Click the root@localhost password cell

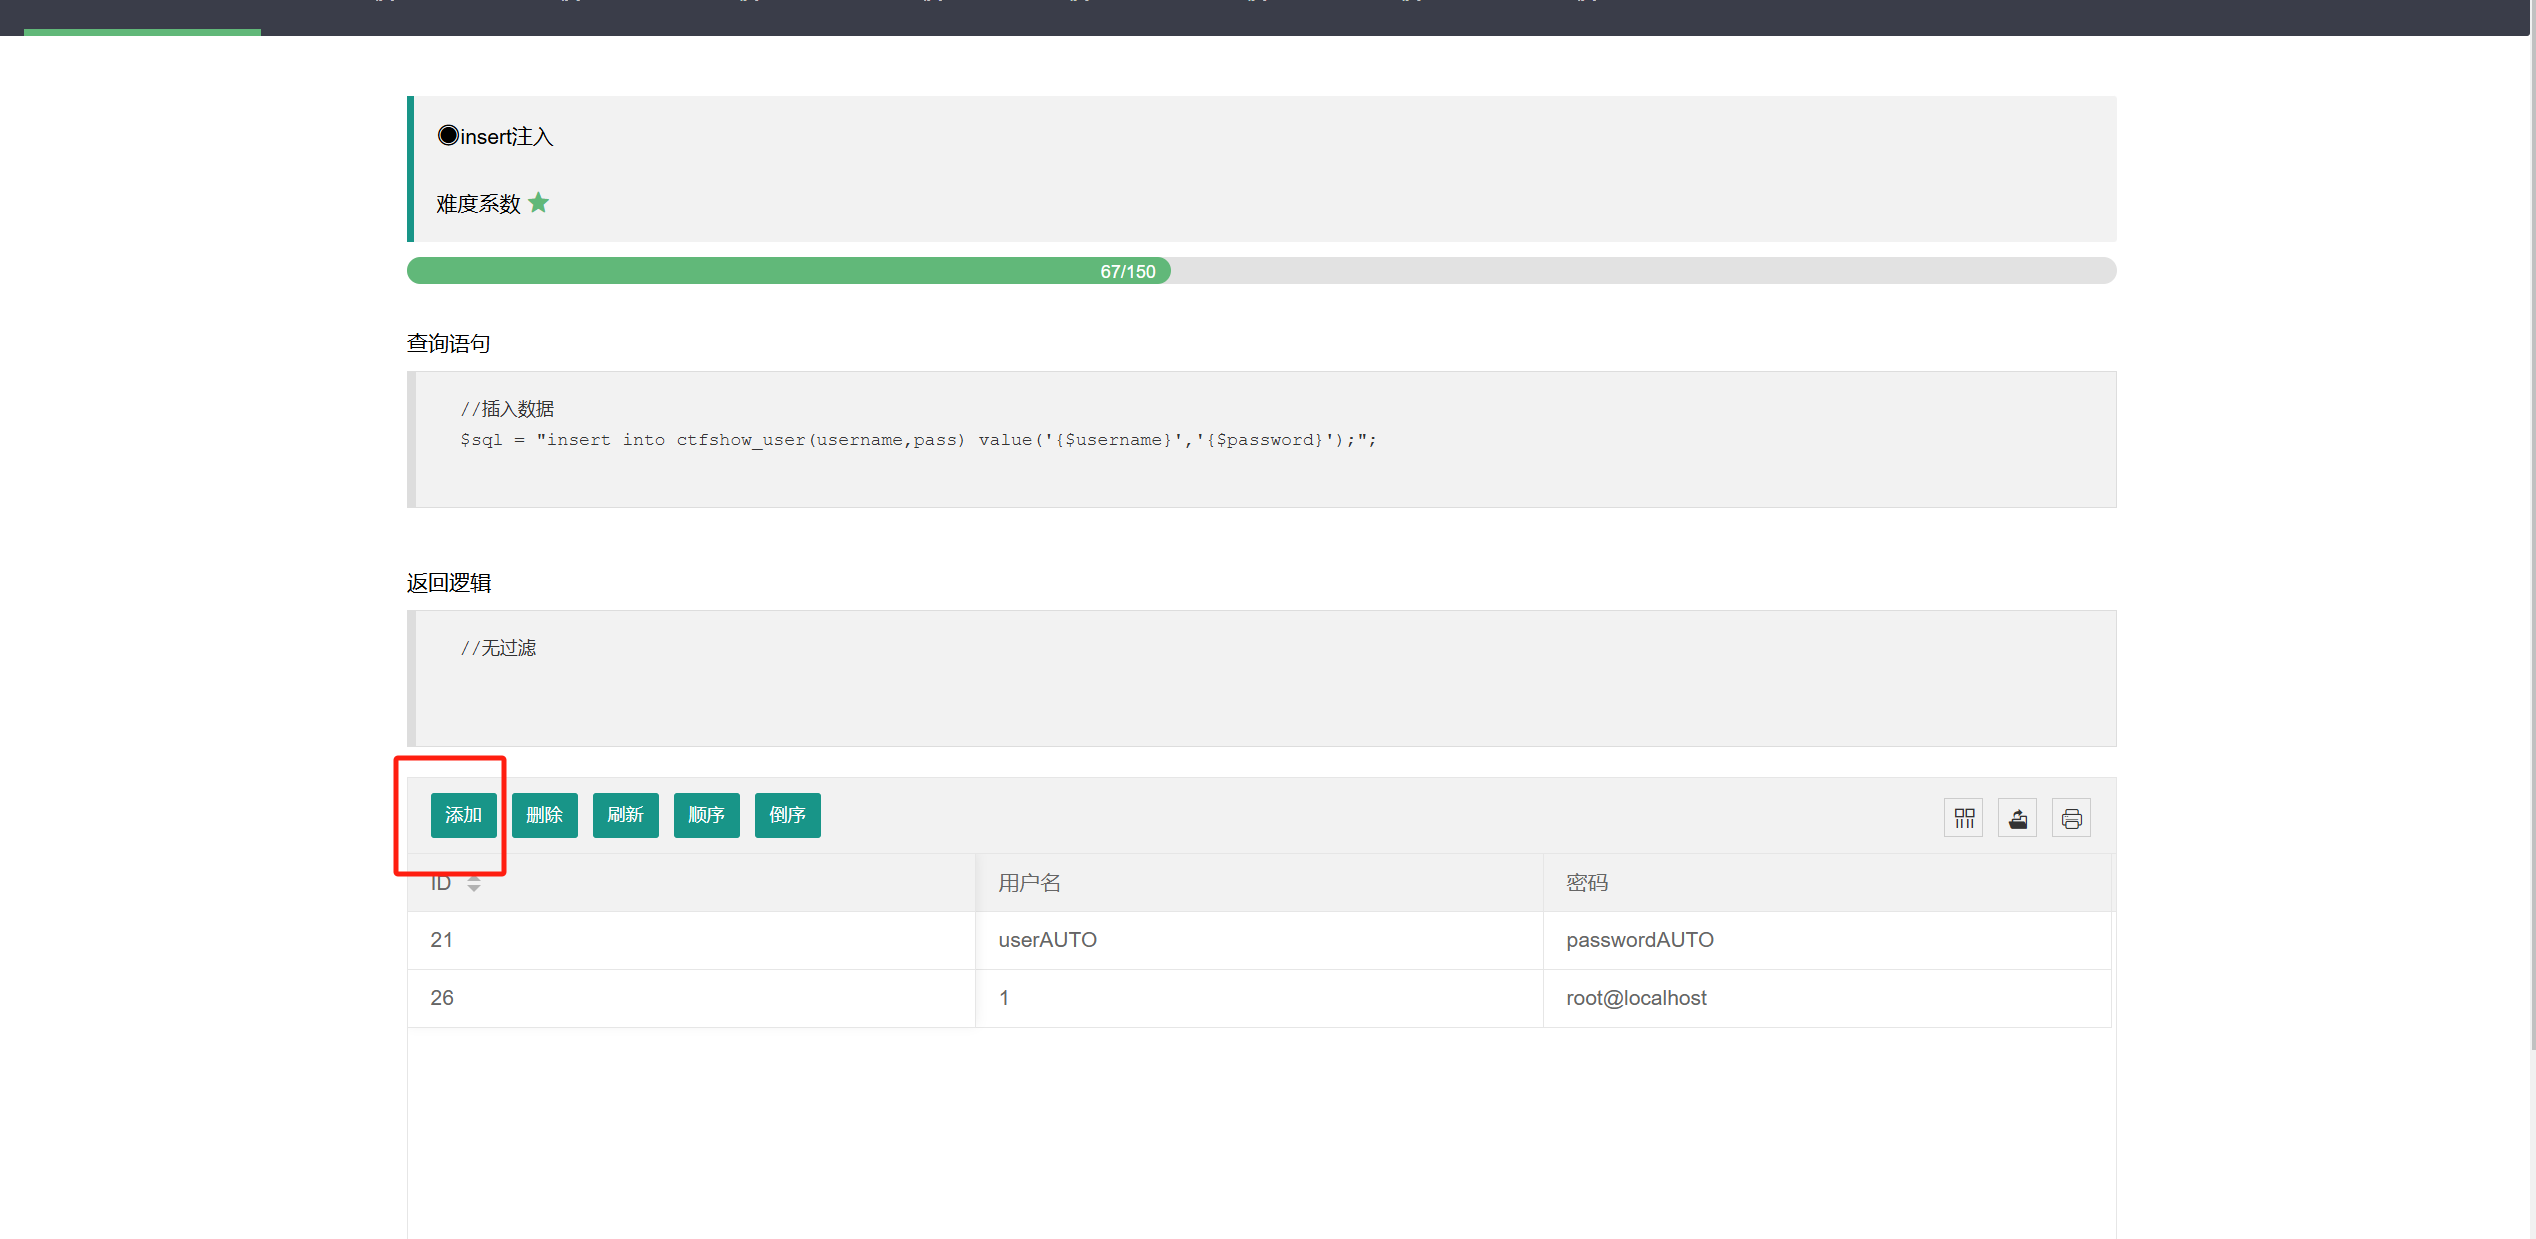tap(1636, 998)
